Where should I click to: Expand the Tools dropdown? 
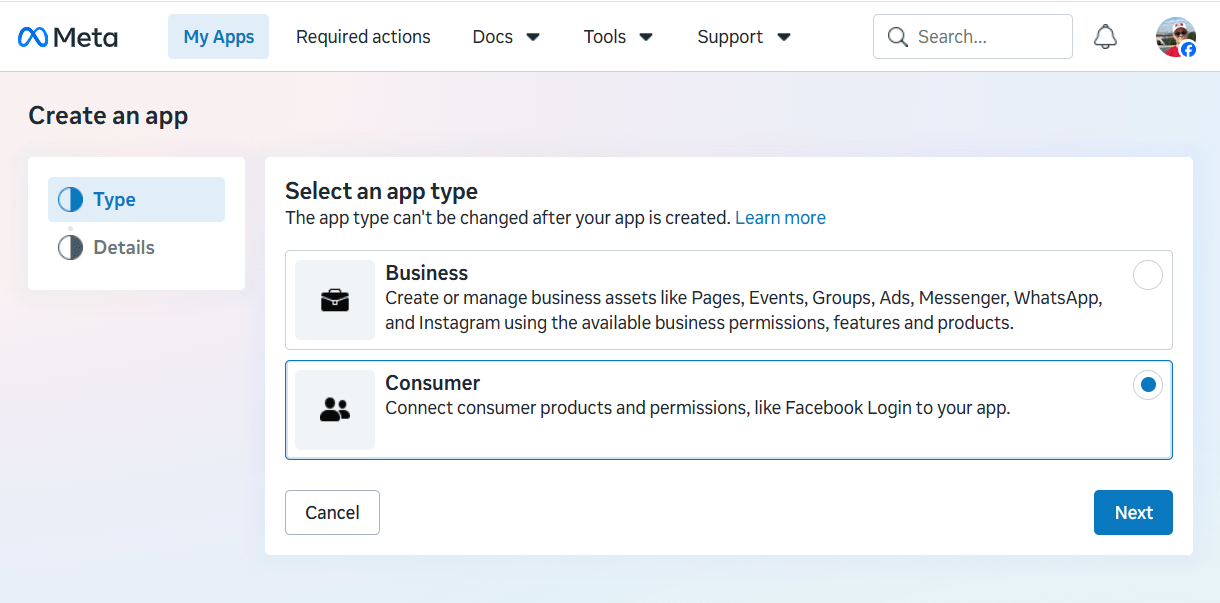coord(618,37)
